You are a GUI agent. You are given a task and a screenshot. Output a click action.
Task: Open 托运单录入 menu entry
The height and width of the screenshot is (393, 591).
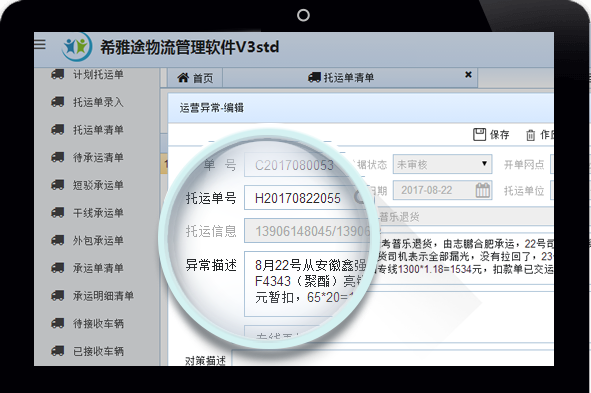coord(98,102)
